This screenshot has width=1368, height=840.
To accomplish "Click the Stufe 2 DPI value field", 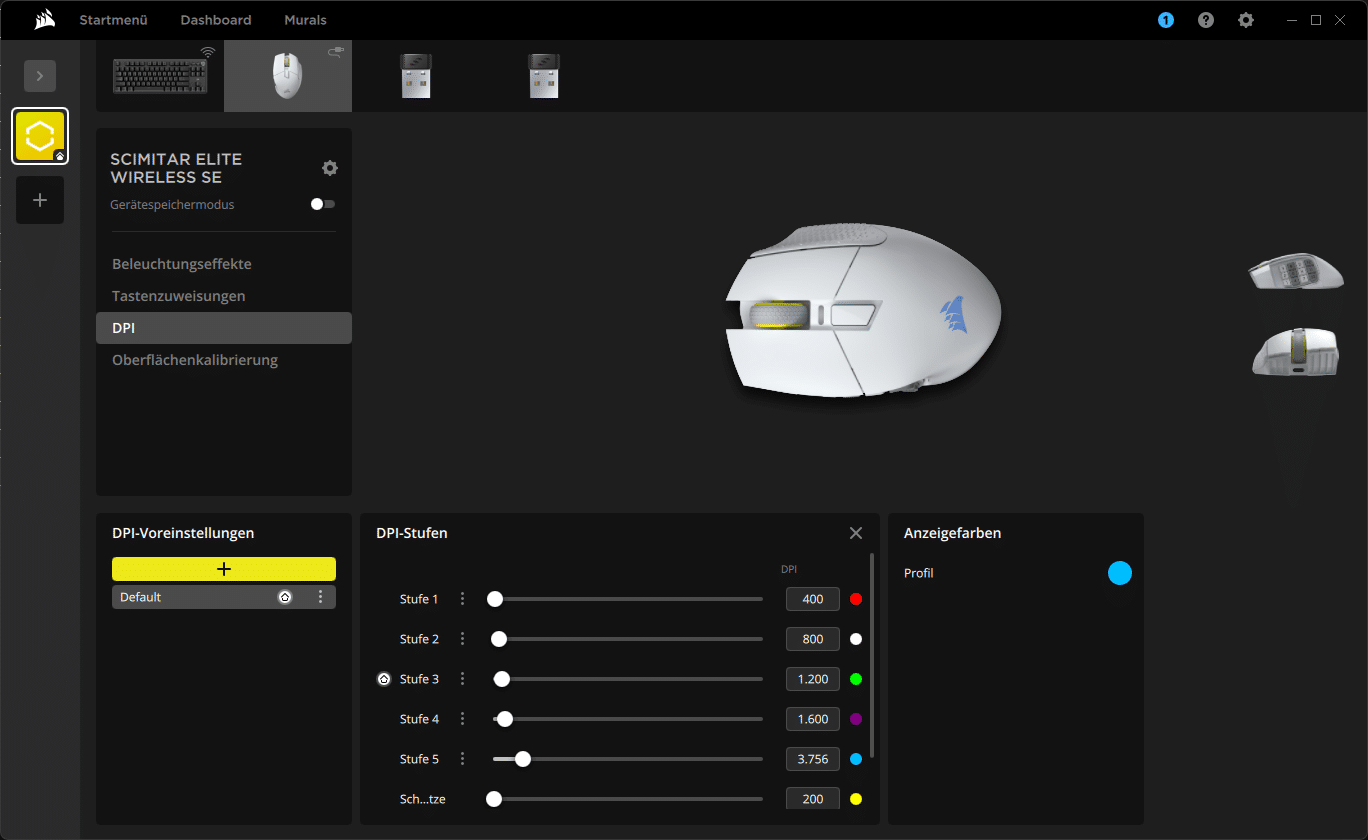I will point(812,639).
